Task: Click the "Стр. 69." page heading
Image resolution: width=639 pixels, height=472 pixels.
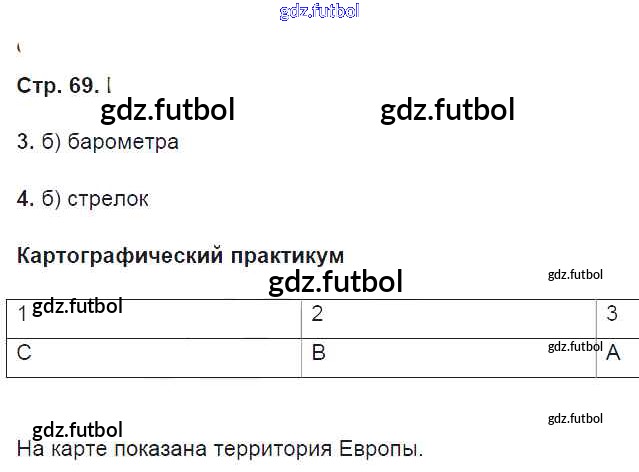Action: tap(57, 85)
